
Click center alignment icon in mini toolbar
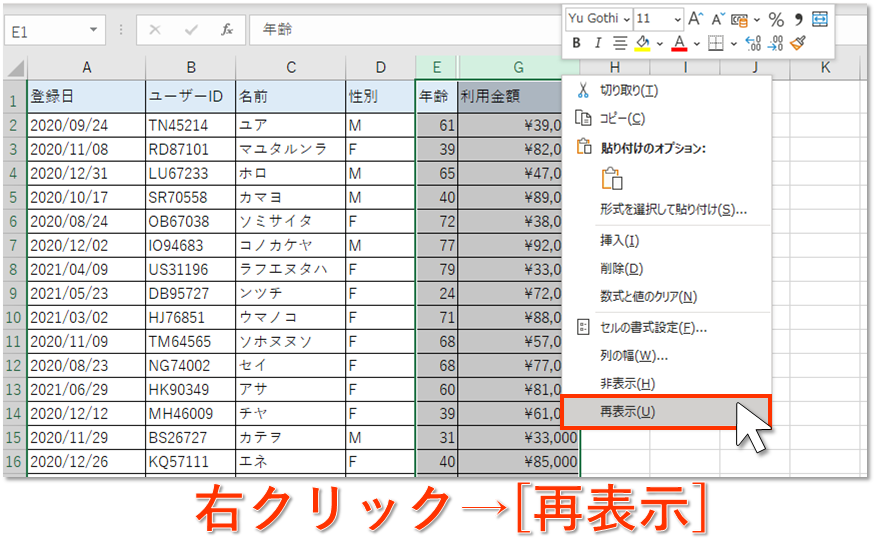point(620,43)
